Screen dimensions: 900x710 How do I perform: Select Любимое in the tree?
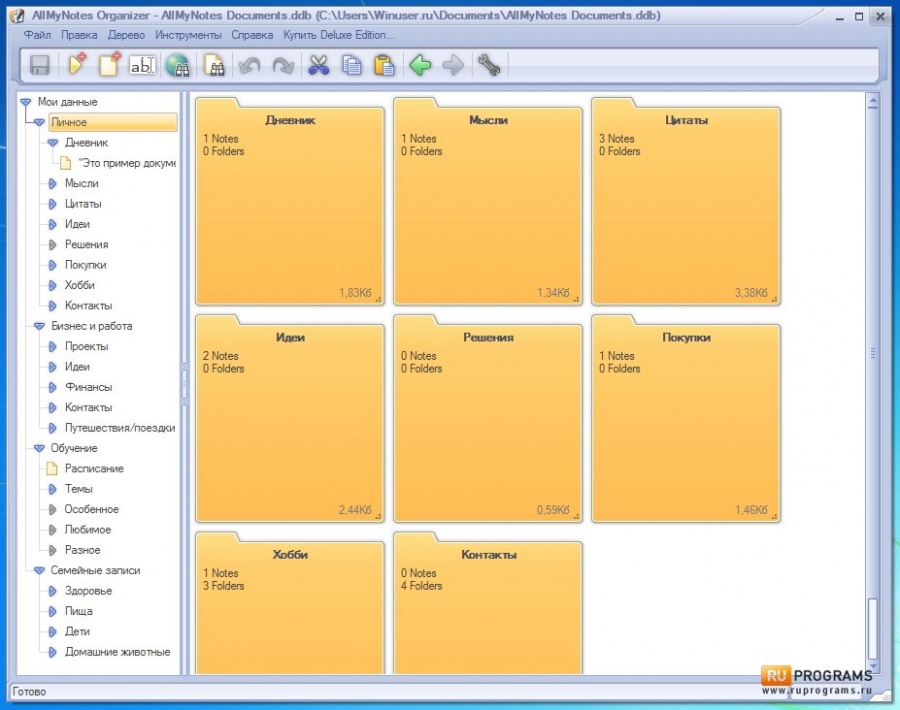coord(88,530)
